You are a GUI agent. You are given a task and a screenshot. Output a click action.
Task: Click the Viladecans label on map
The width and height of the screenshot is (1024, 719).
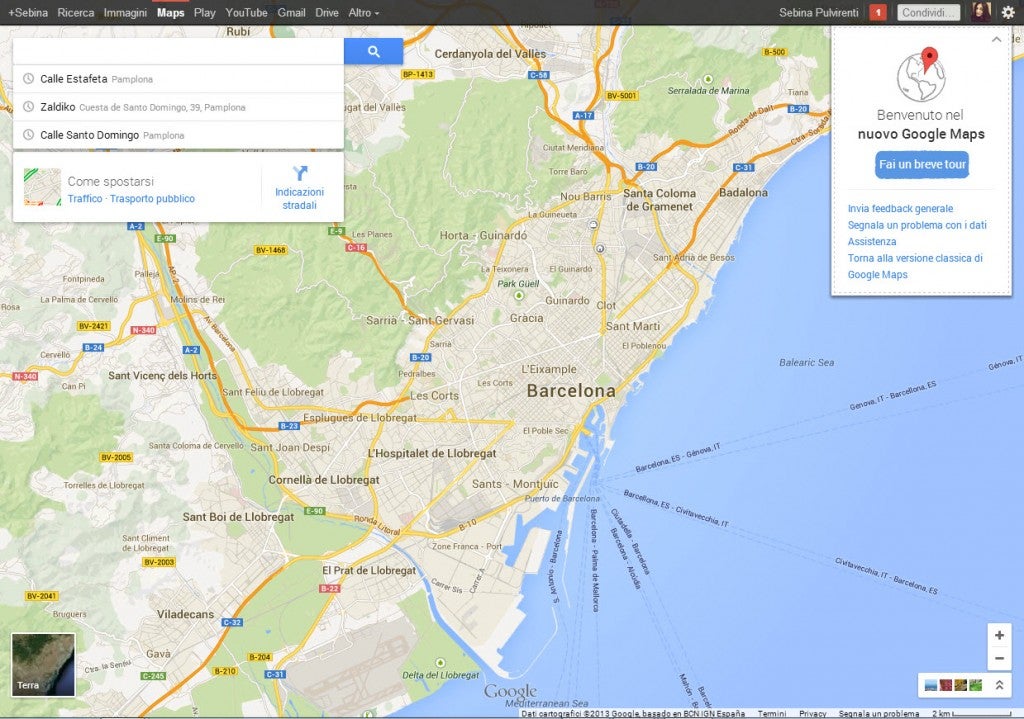pos(185,614)
